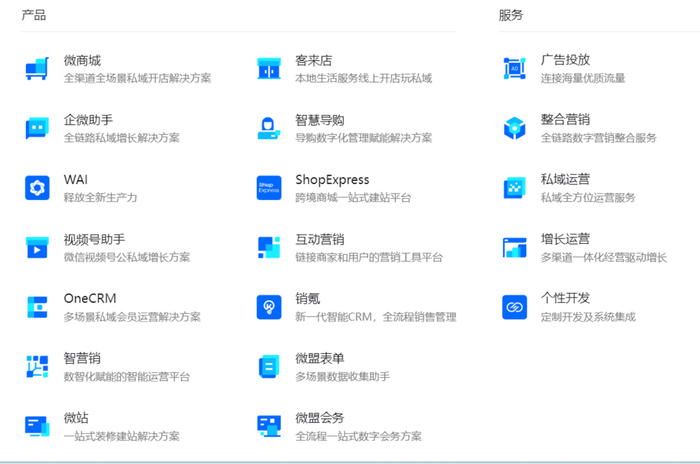Click the 微盟表单 form icon

pyautogui.click(x=269, y=367)
